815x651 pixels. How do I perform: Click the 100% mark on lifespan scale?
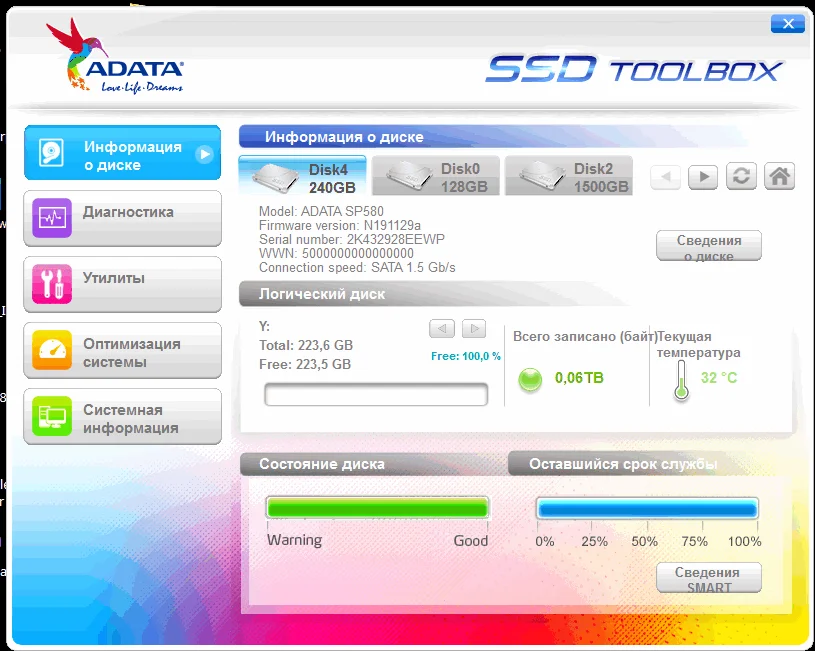point(744,541)
